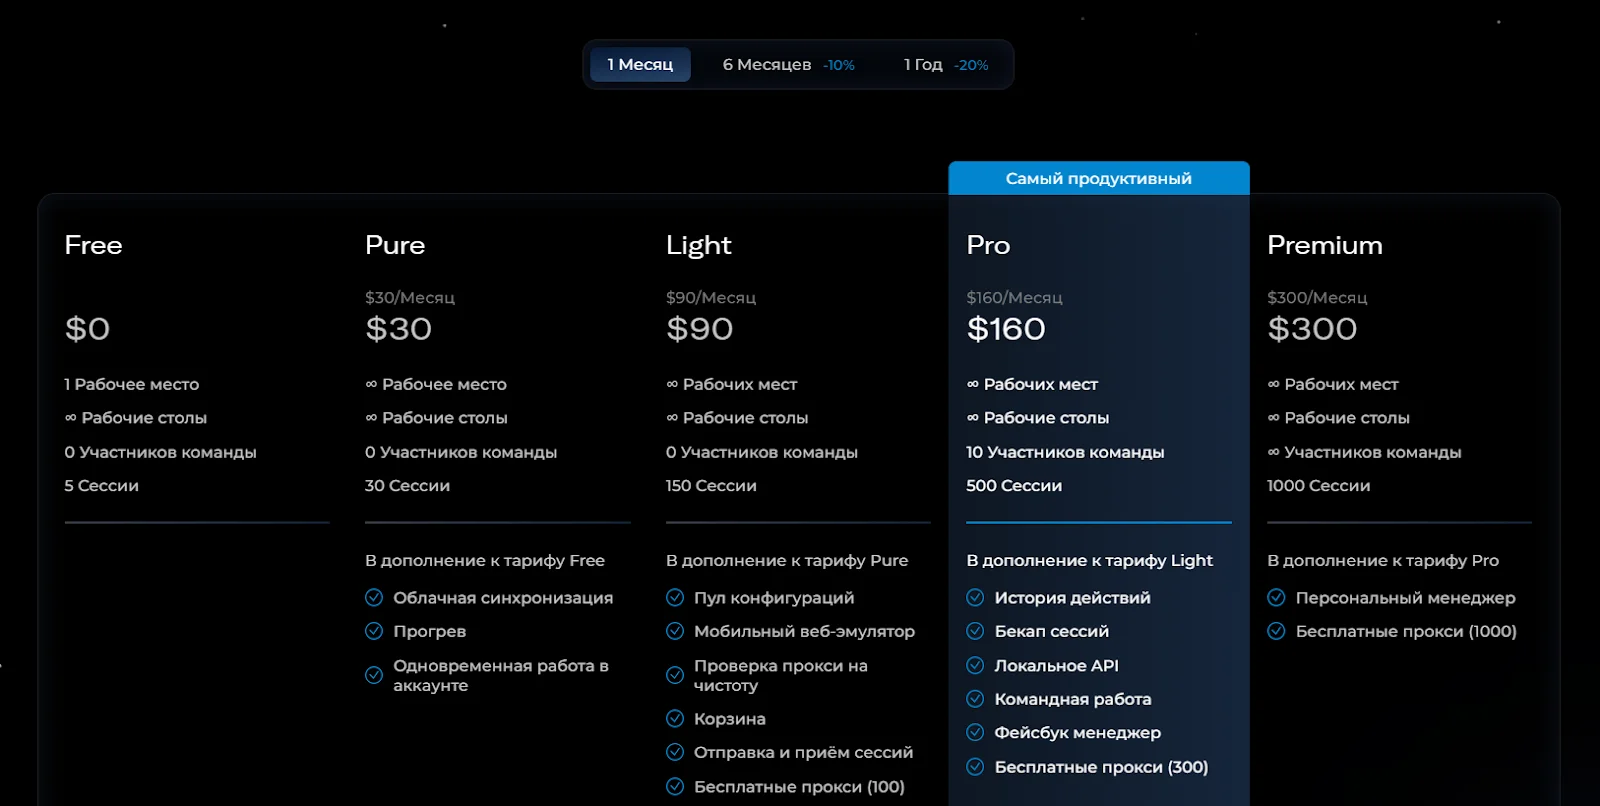Click check icon beside Бесплатные прокси (100)
This screenshot has height=806, width=1600.
pos(675,787)
